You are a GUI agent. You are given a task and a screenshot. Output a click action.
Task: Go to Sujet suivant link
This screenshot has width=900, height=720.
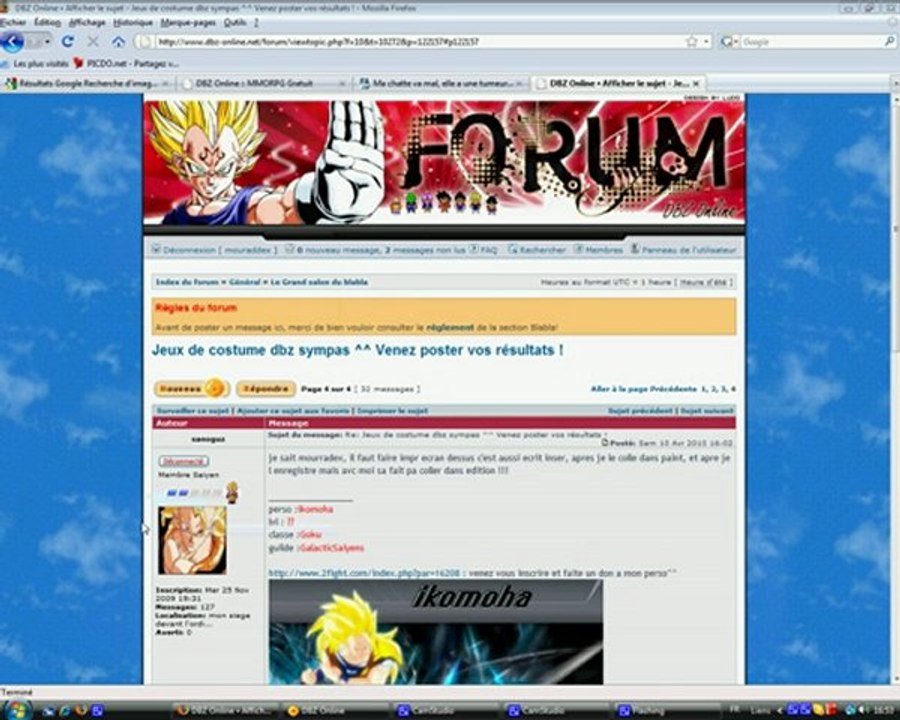[707, 411]
